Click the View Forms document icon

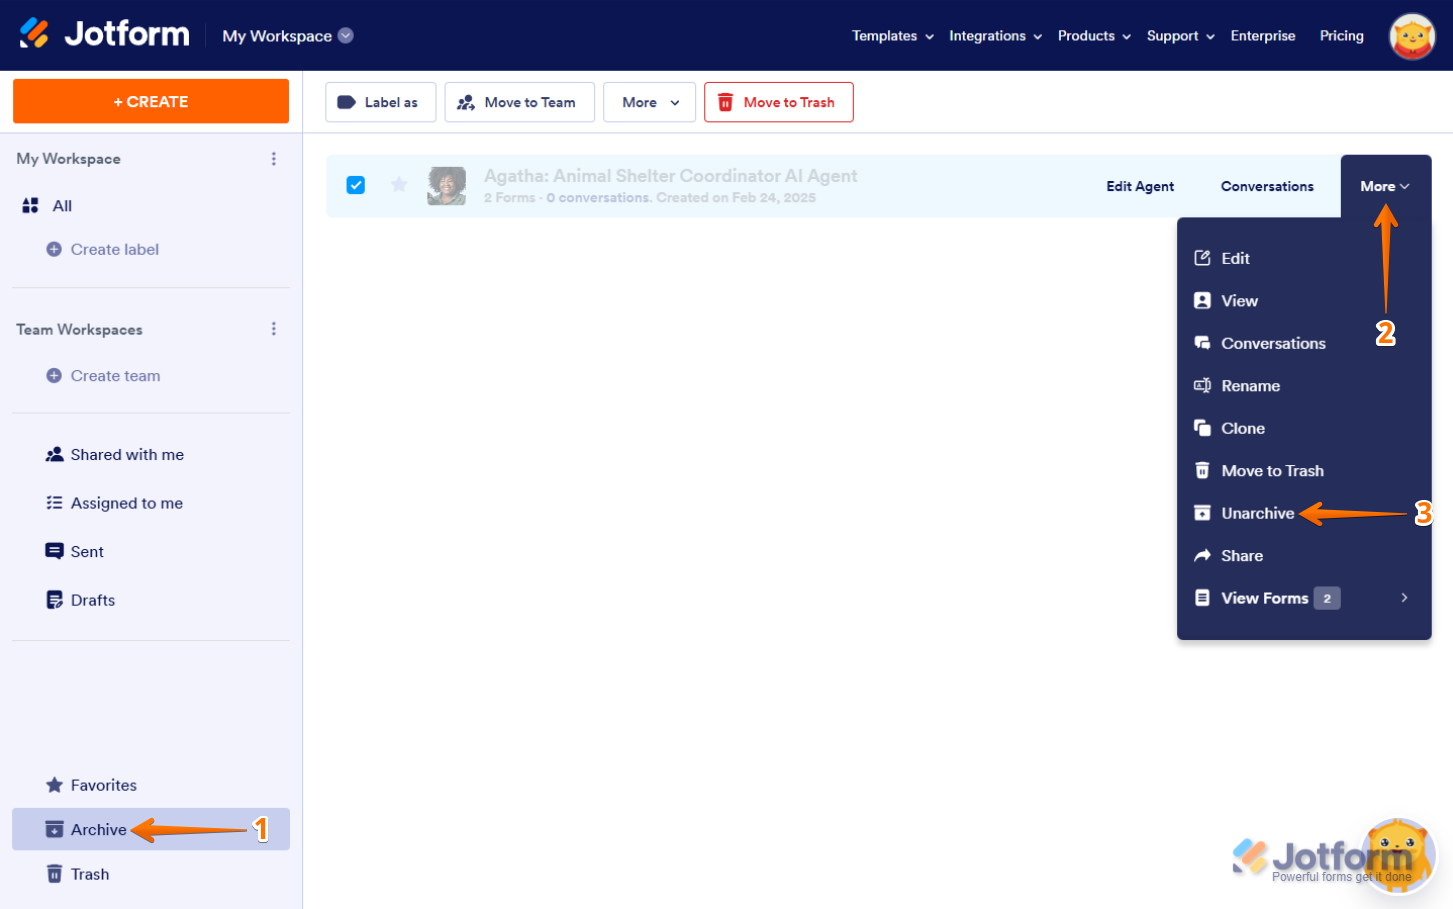coord(1202,598)
